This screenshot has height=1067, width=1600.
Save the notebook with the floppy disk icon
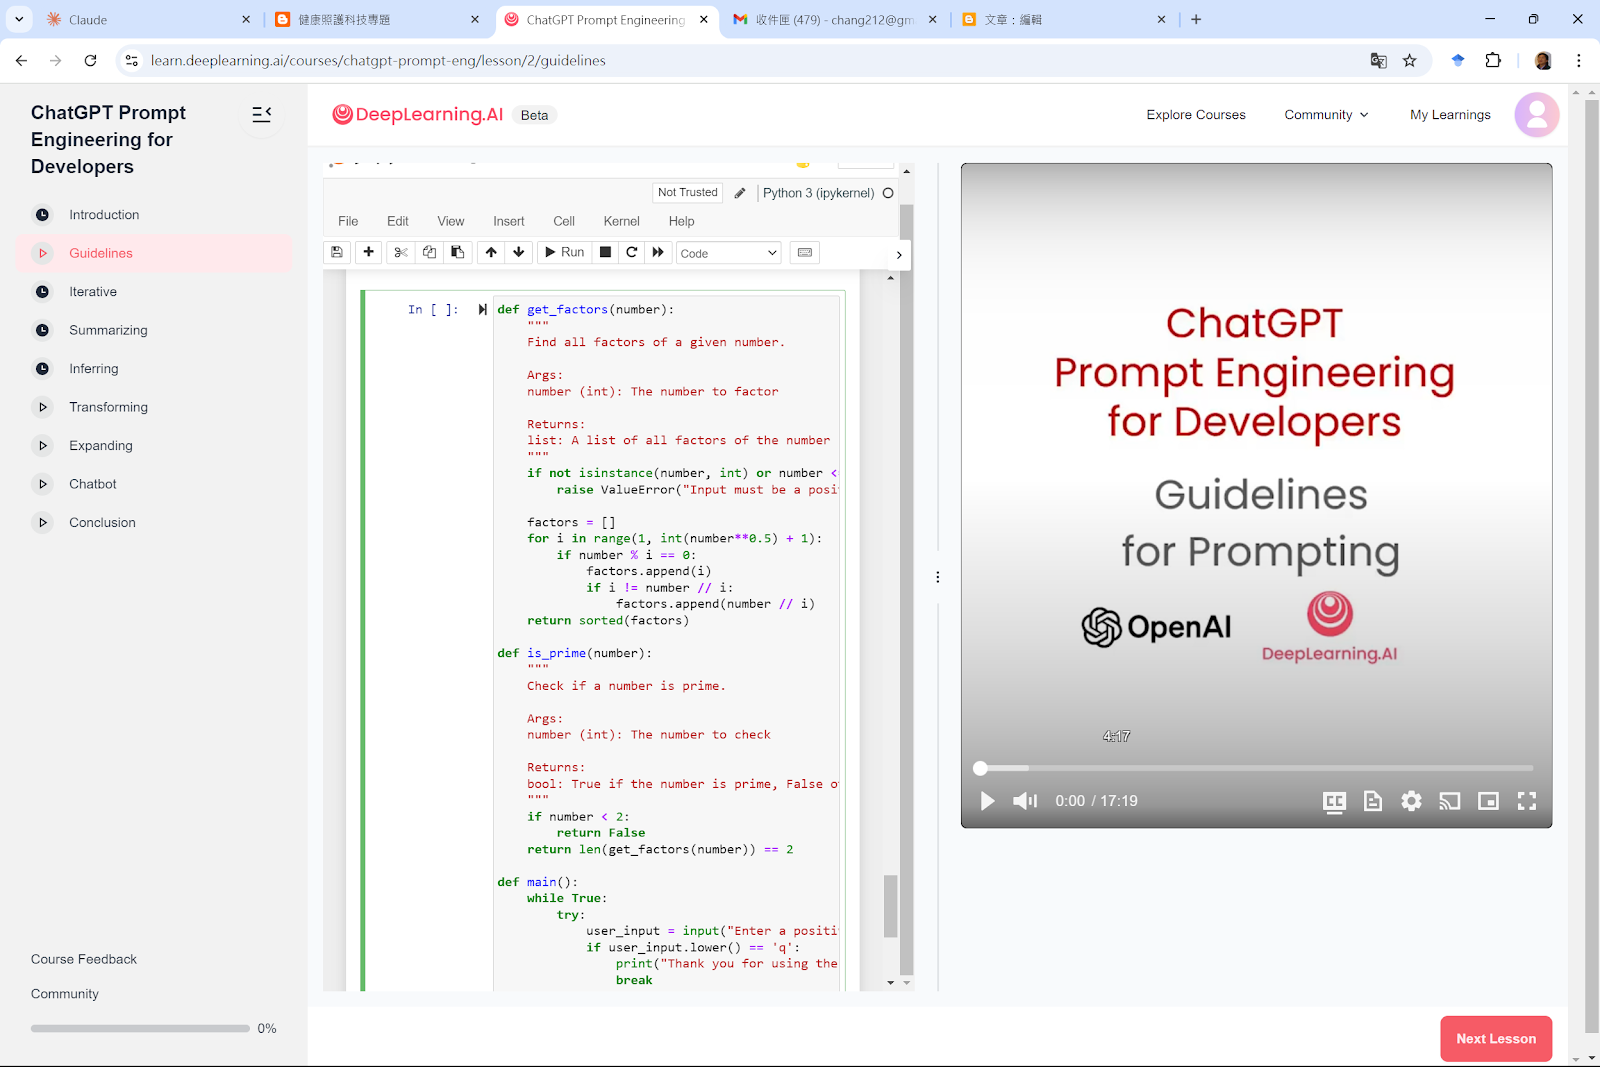coord(337,252)
